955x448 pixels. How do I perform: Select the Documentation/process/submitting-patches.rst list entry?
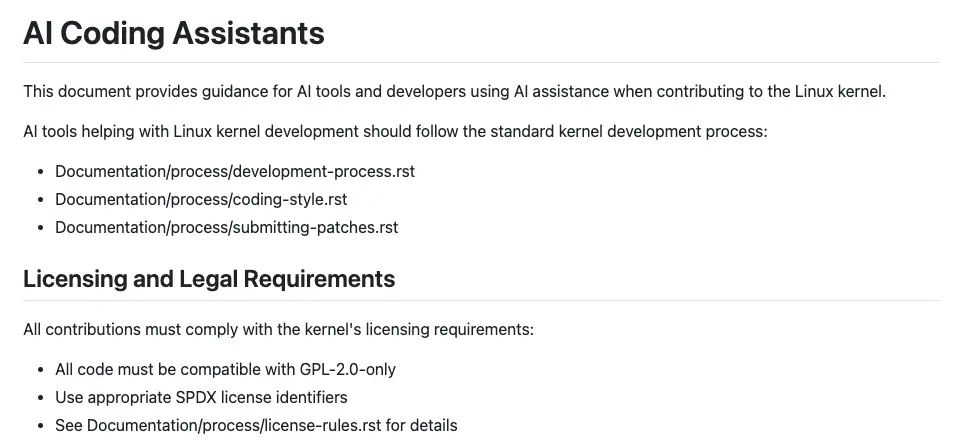pos(227,227)
